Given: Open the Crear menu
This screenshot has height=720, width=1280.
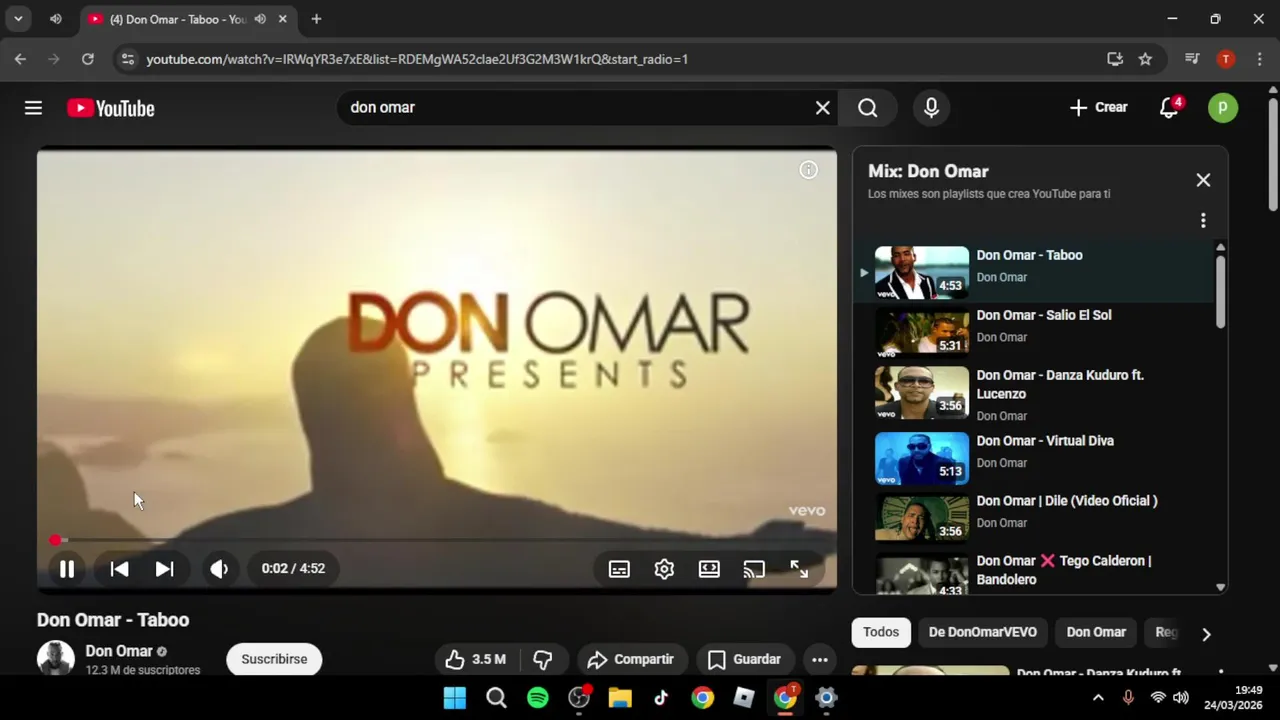Looking at the screenshot, I should tap(1098, 108).
